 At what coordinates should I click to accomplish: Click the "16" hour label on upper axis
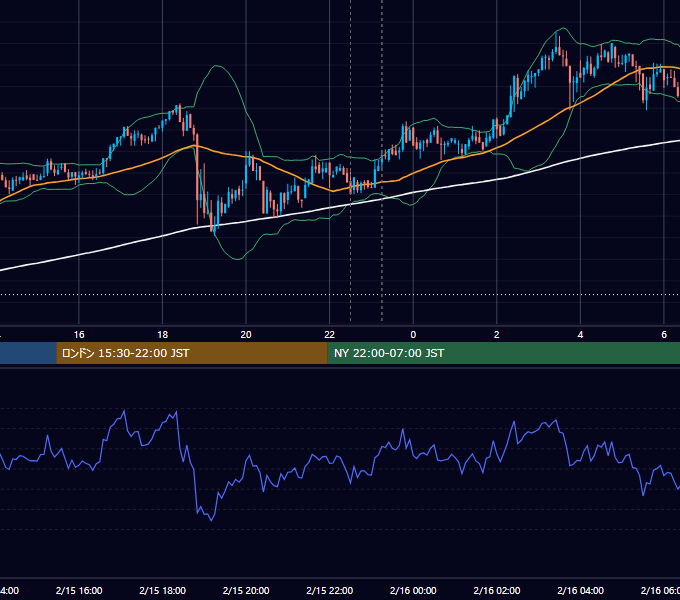(79, 335)
